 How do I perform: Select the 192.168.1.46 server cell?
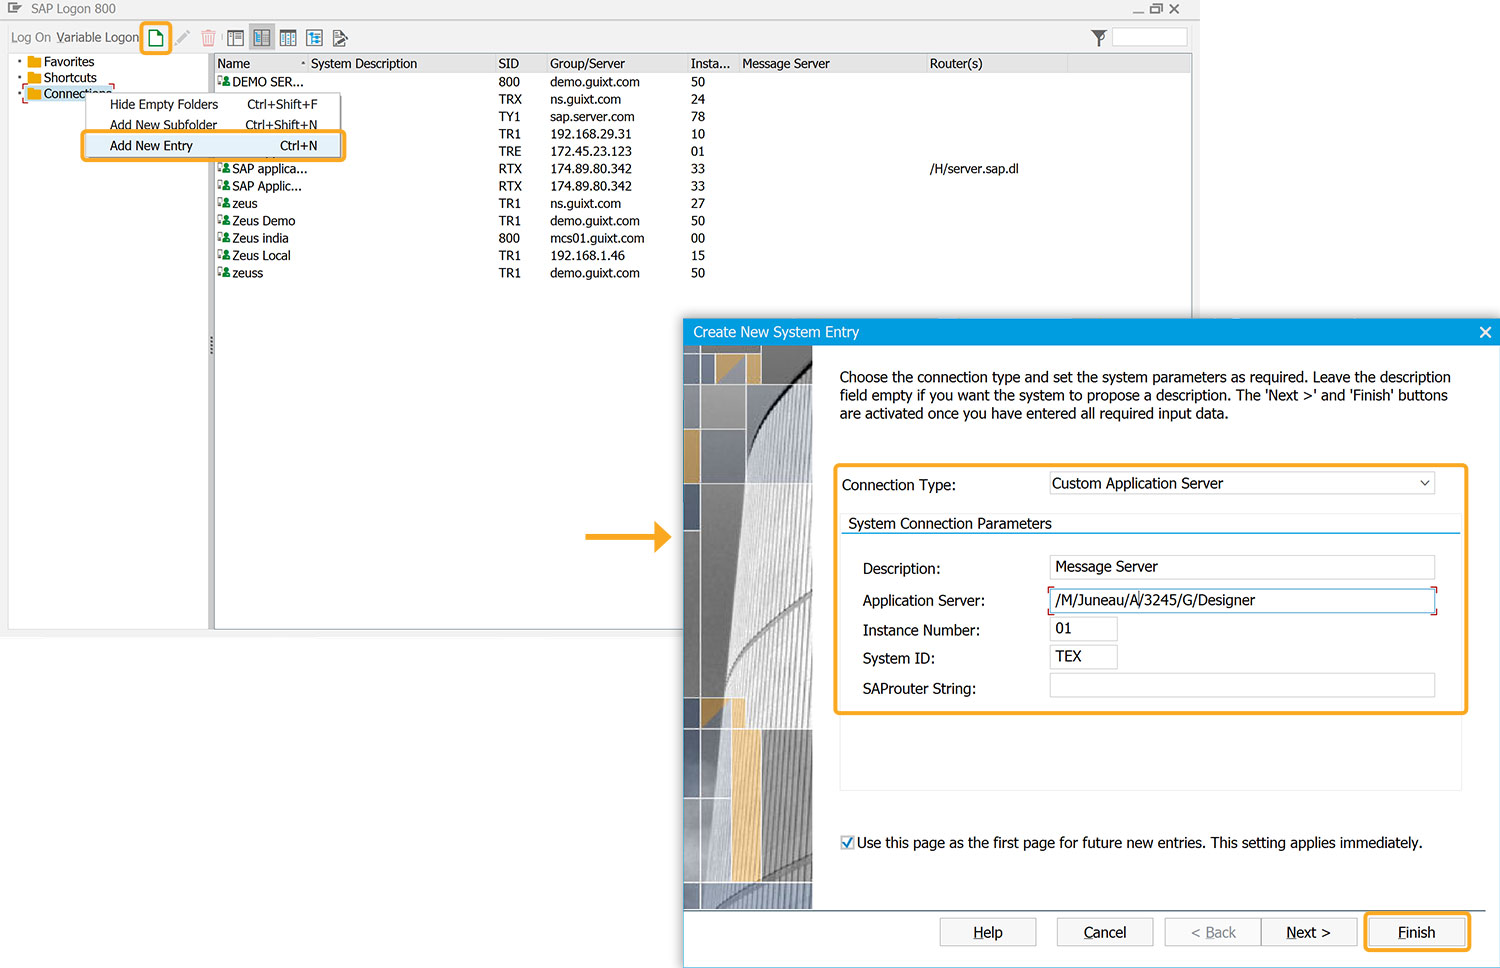click(x=588, y=255)
